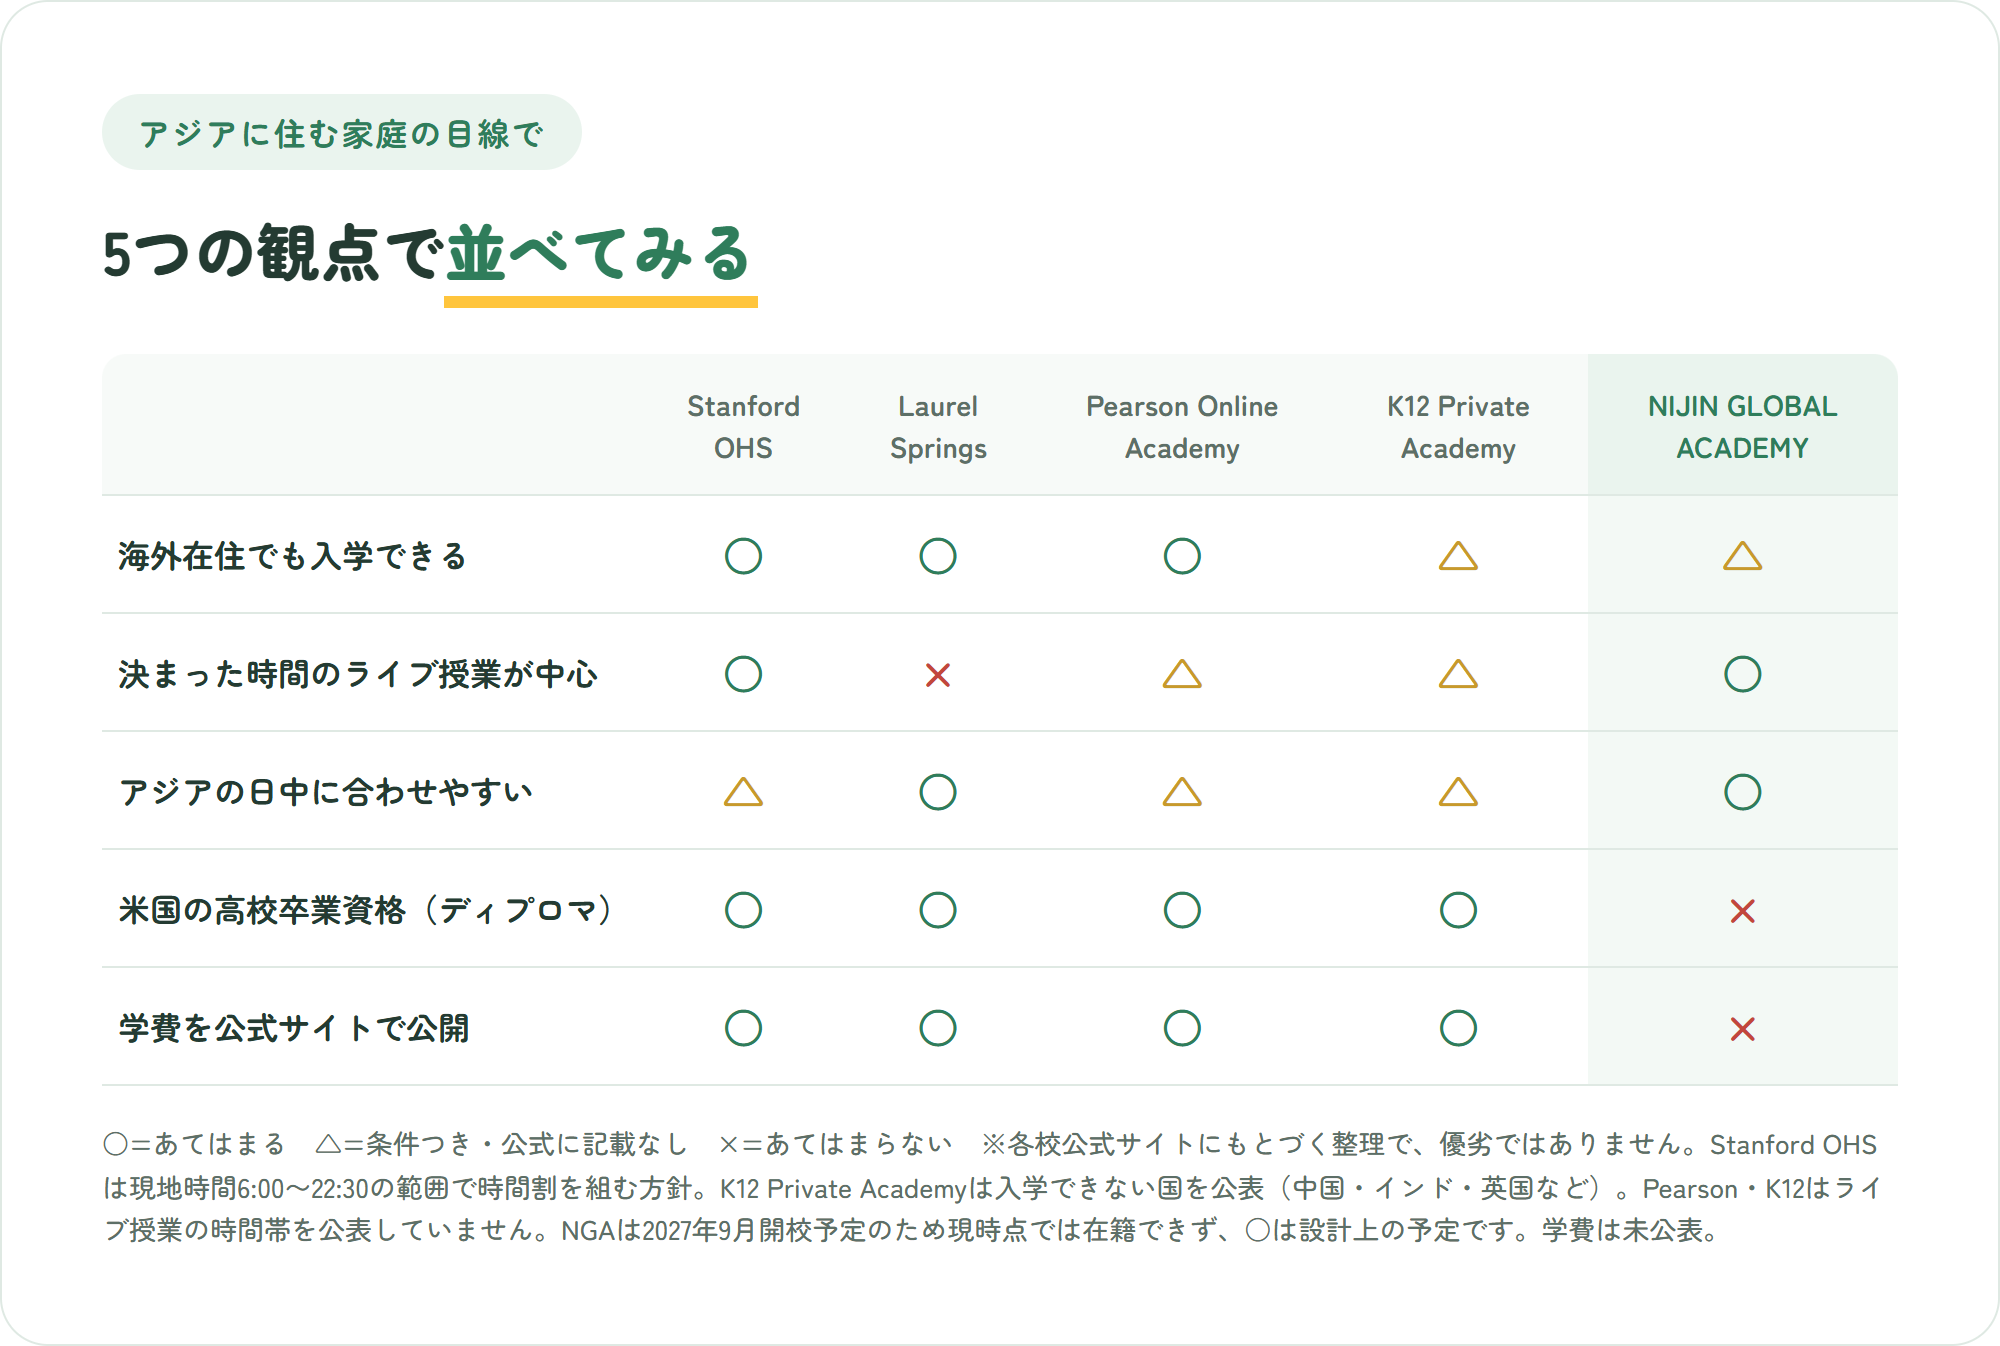Click the NIJIN GLOBAL ACADEMY column header
2000x1346 pixels.
point(1742,427)
